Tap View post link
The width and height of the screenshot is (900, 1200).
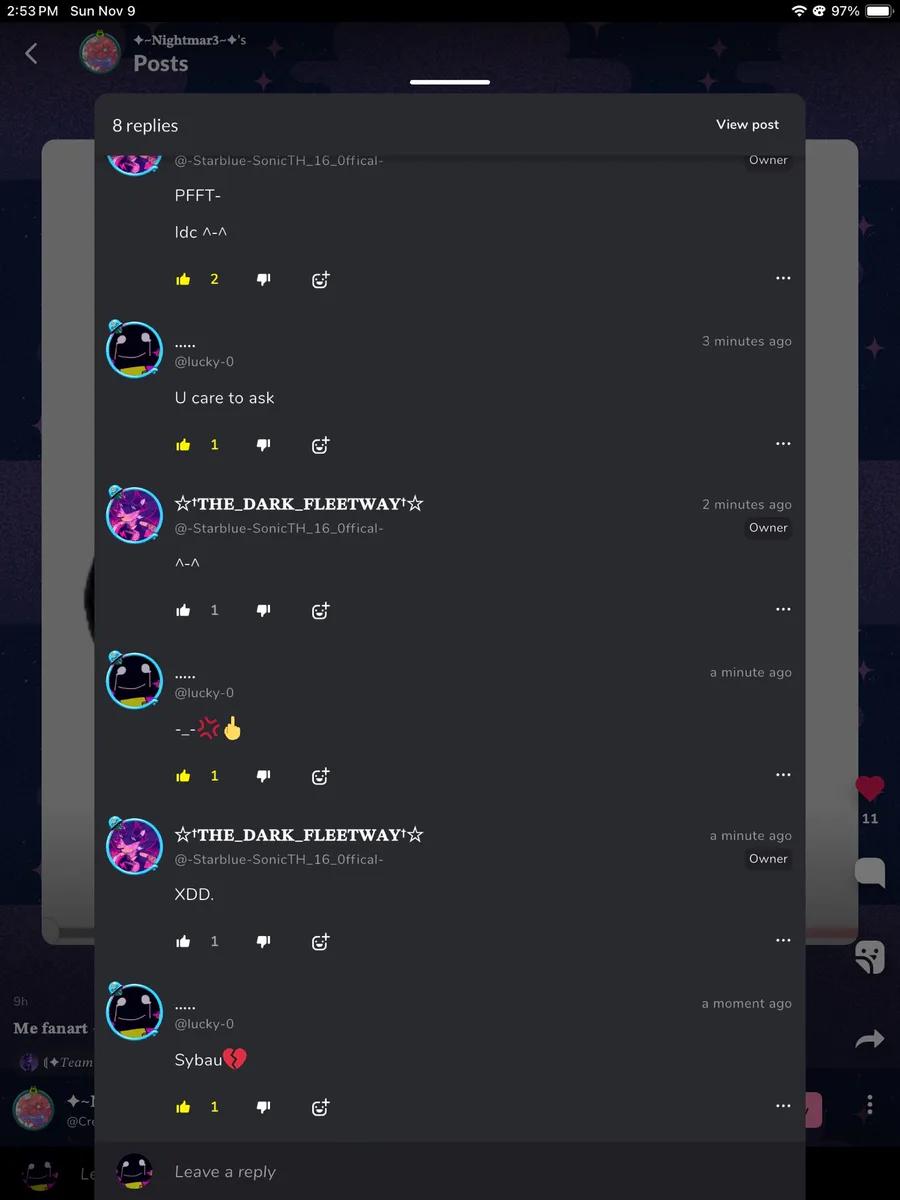click(x=747, y=125)
